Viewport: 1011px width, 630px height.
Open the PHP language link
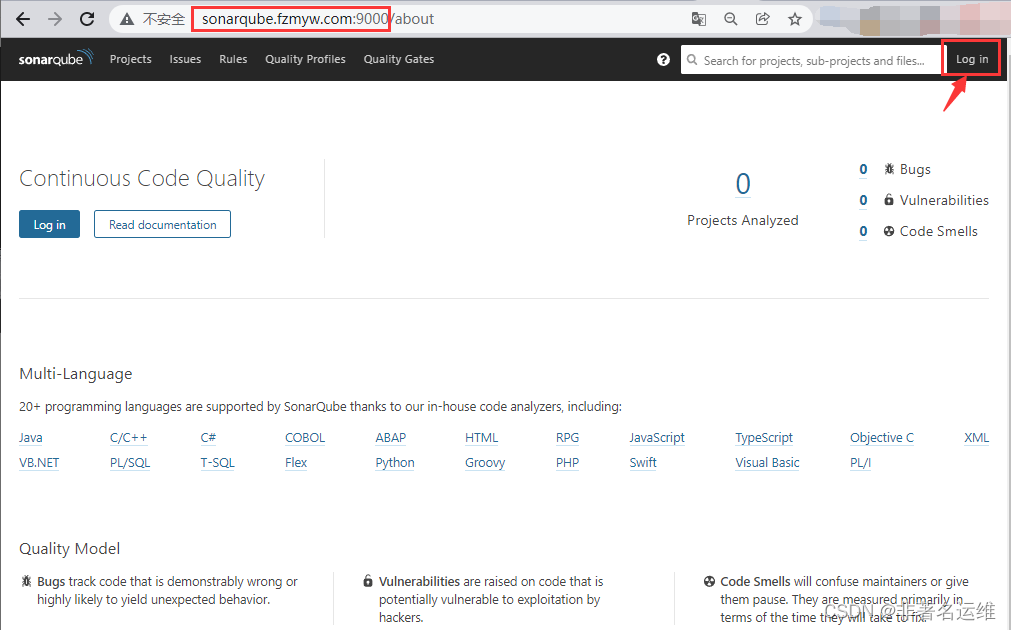click(x=567, y=462)
